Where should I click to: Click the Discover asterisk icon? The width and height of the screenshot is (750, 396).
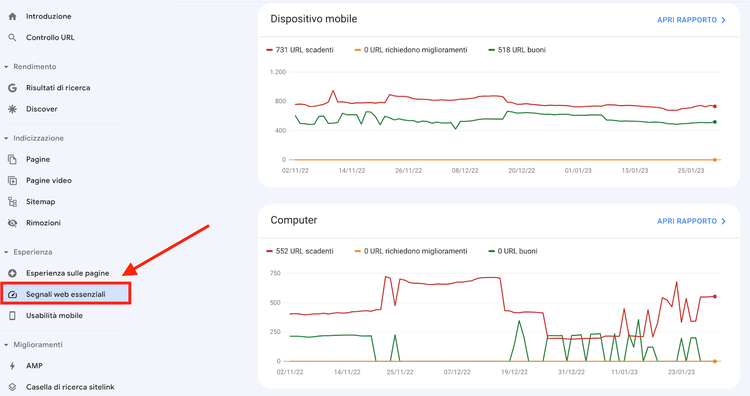[12, 109]
